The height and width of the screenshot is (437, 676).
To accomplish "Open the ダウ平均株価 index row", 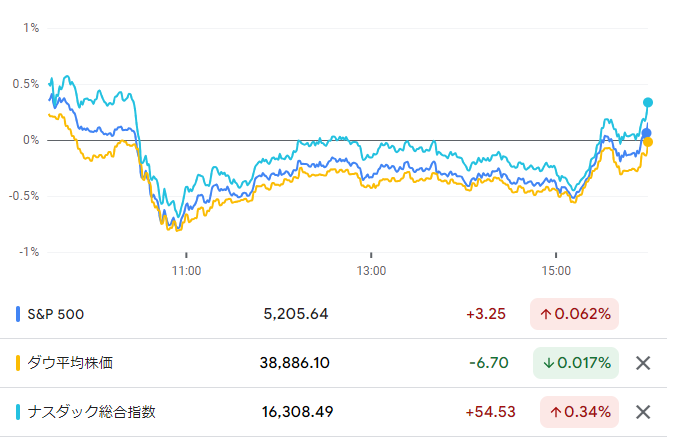I will [x=70, y=363].
